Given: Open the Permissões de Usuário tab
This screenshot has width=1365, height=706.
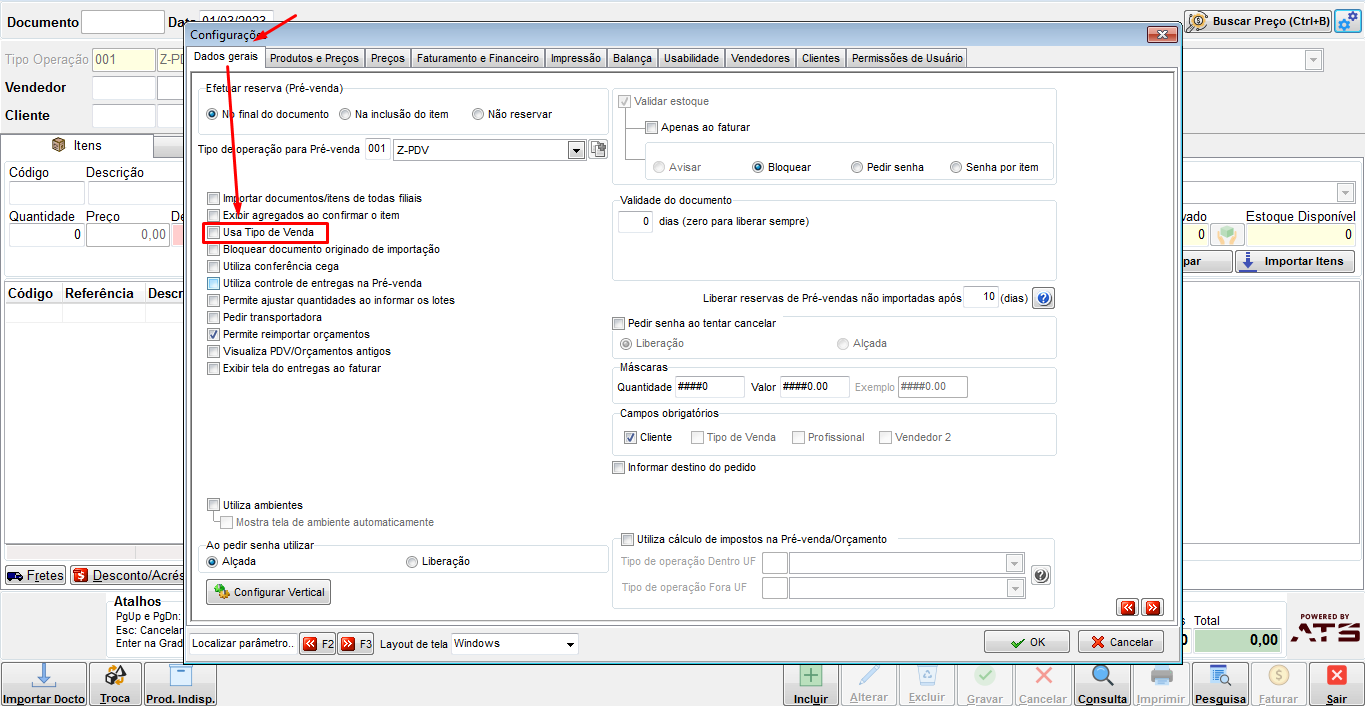Looking at the screenshot, I should pyautogui.click(x=906, y=58).
